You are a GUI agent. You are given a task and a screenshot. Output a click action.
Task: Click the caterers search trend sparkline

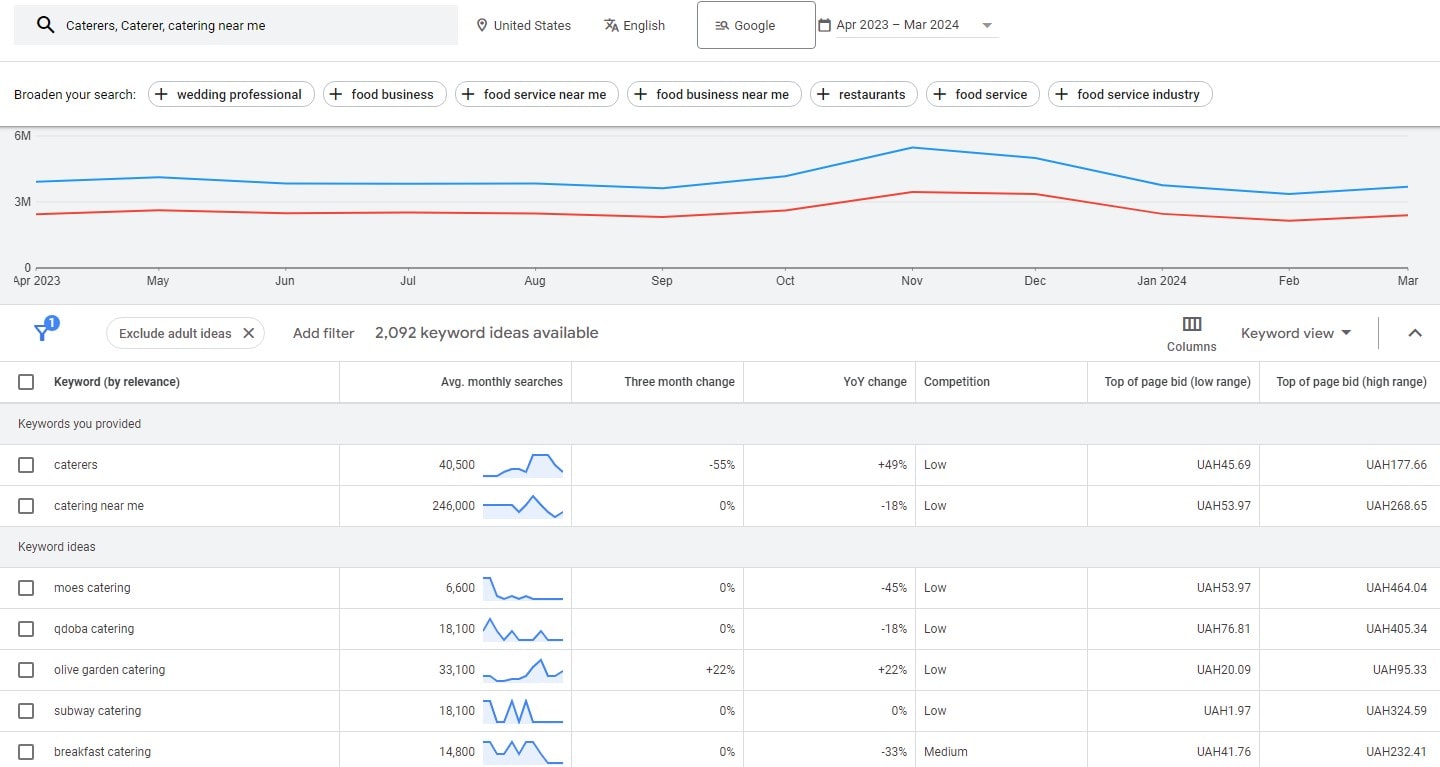click(x=523, y=465)
